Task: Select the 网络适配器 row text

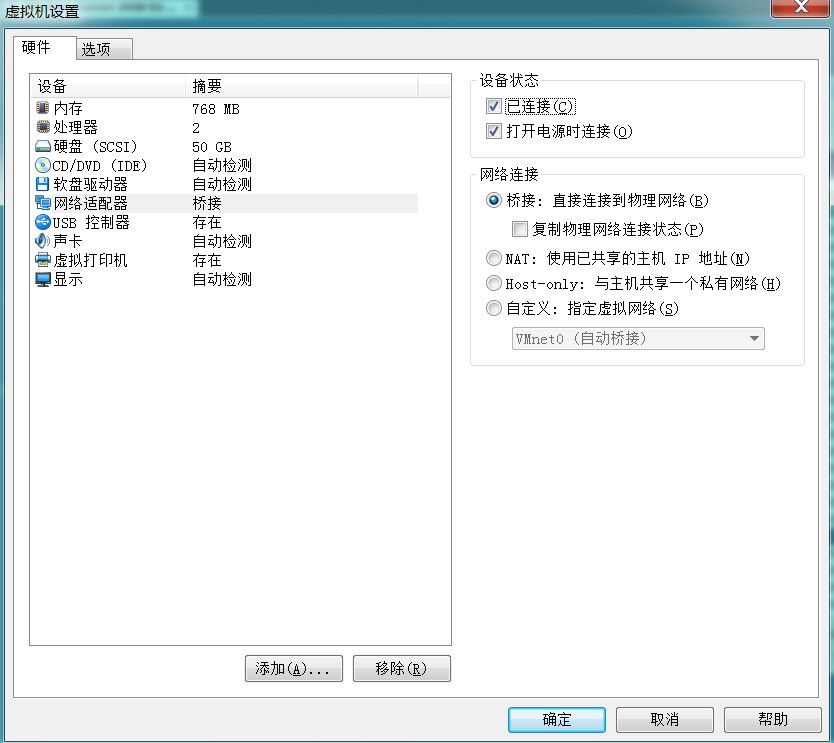Action: (x=90, y=204)
